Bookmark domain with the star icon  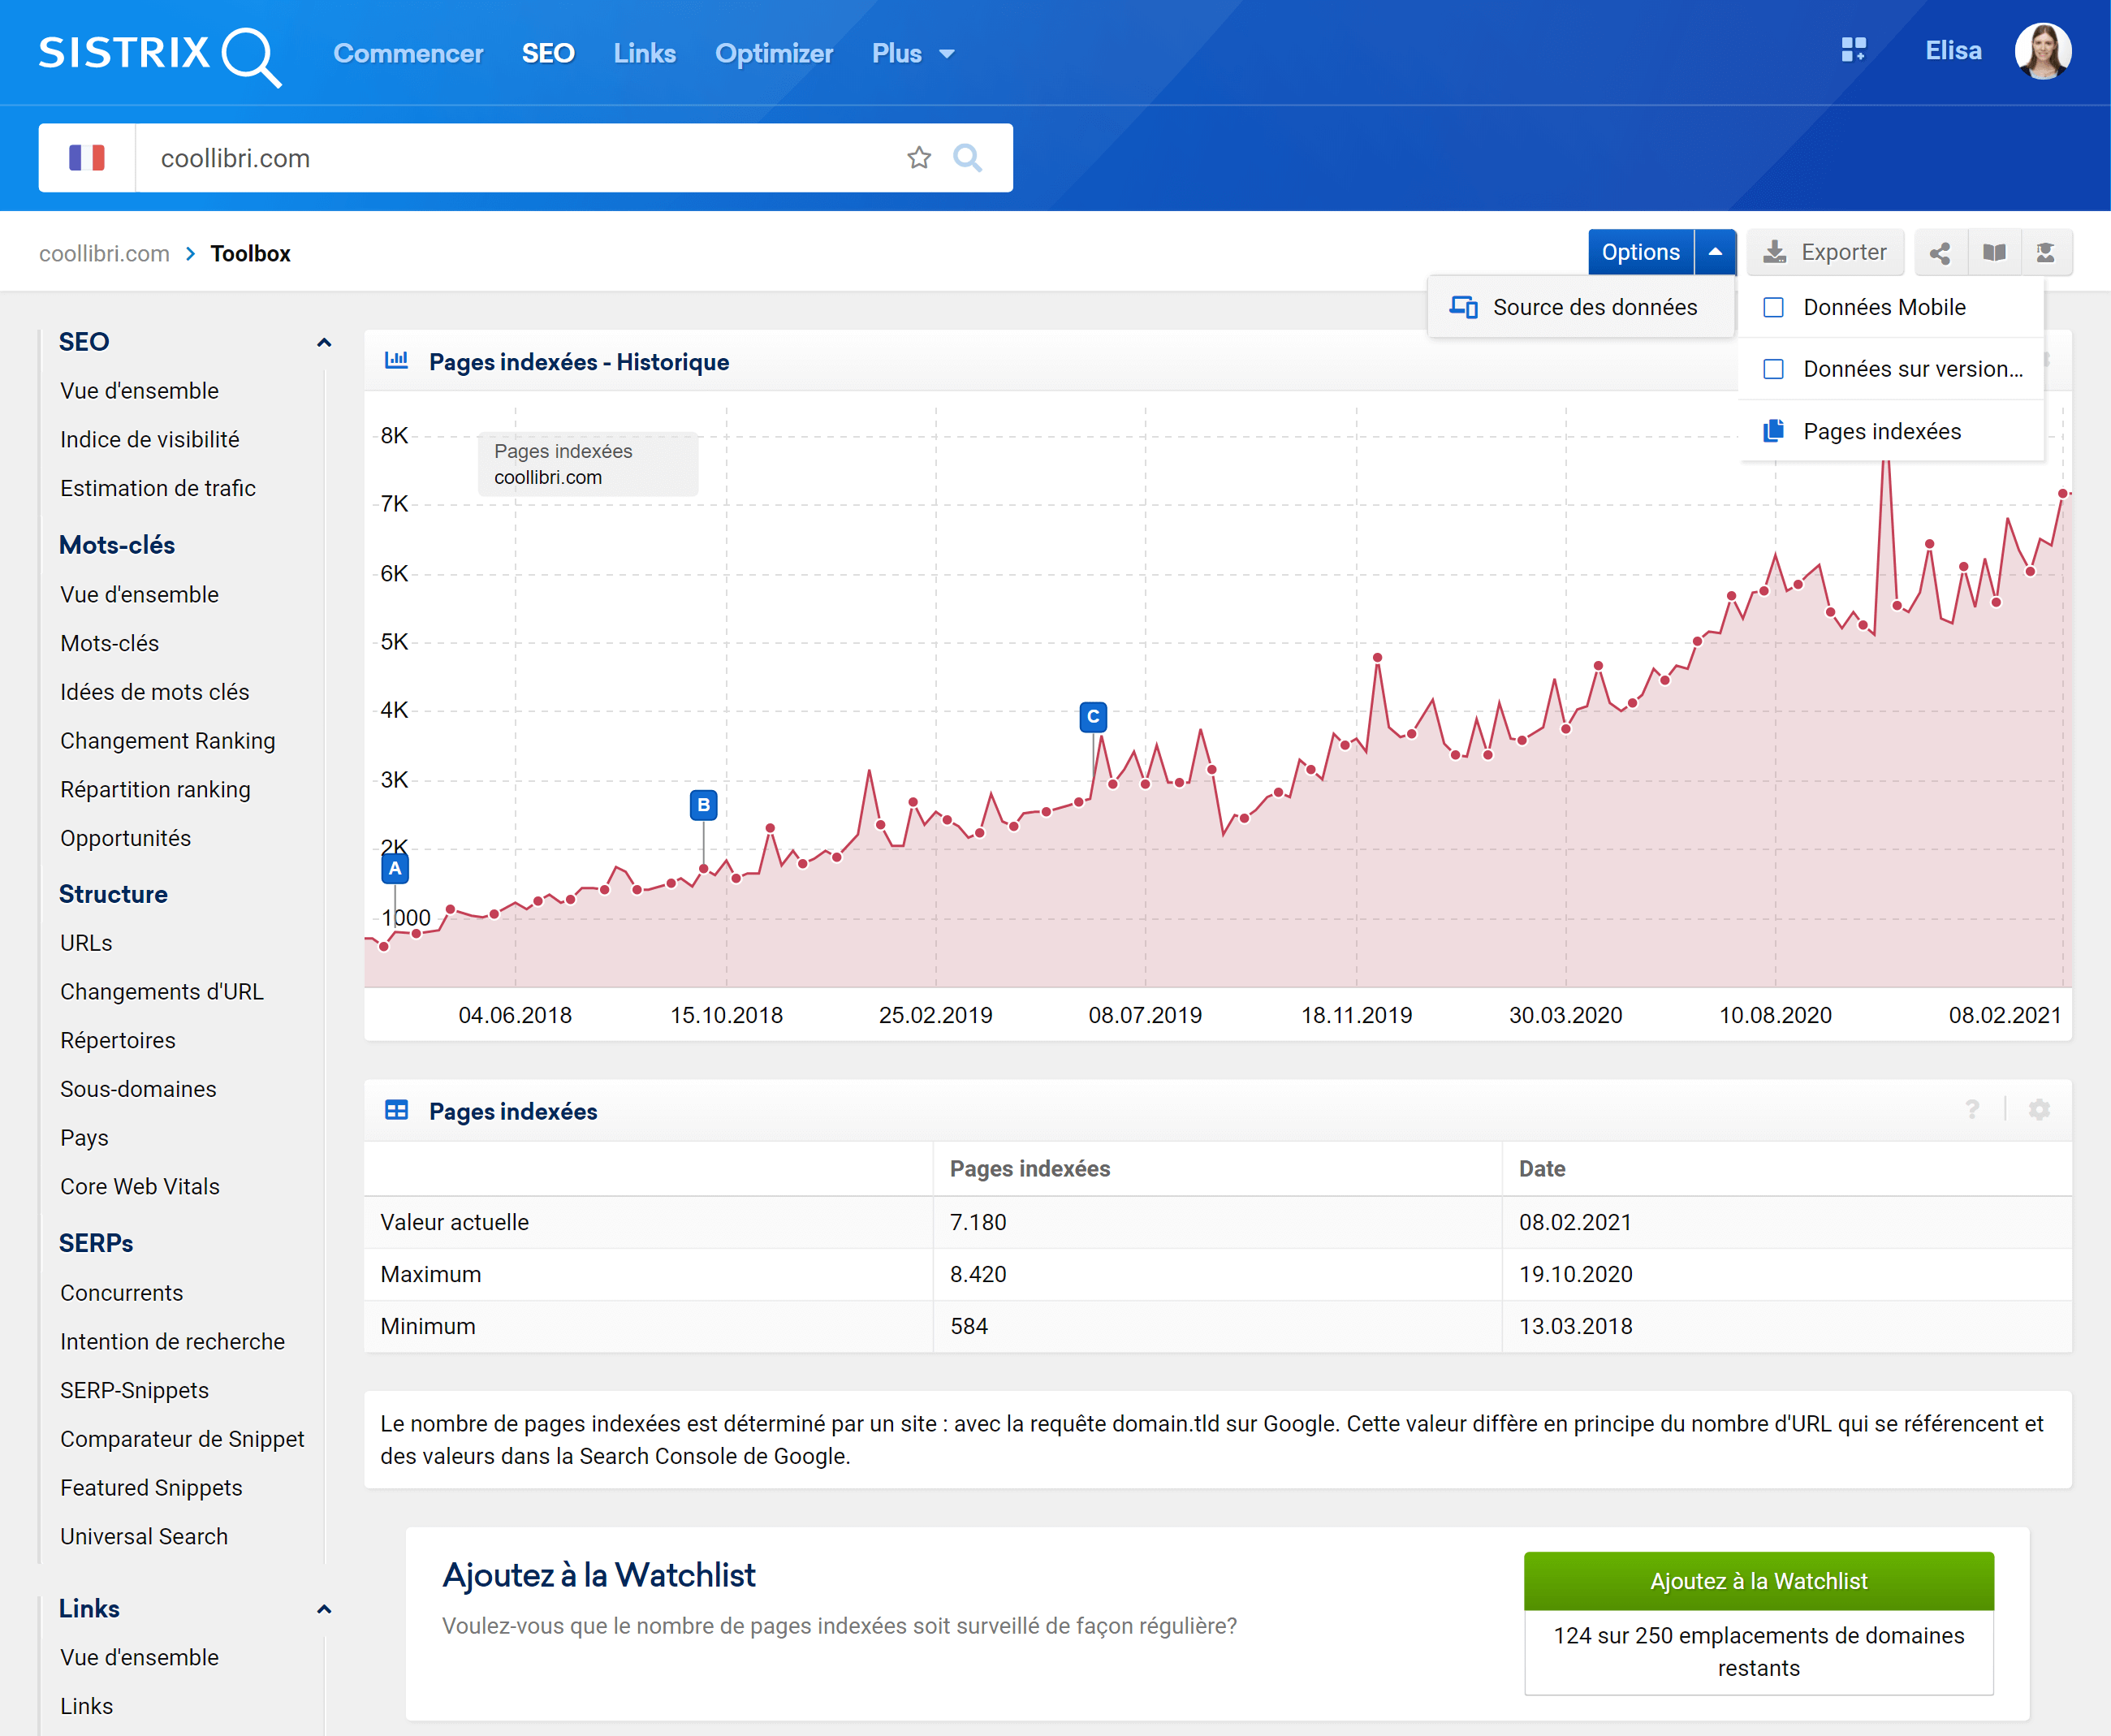pyautogui.click(x=919, y=158)
